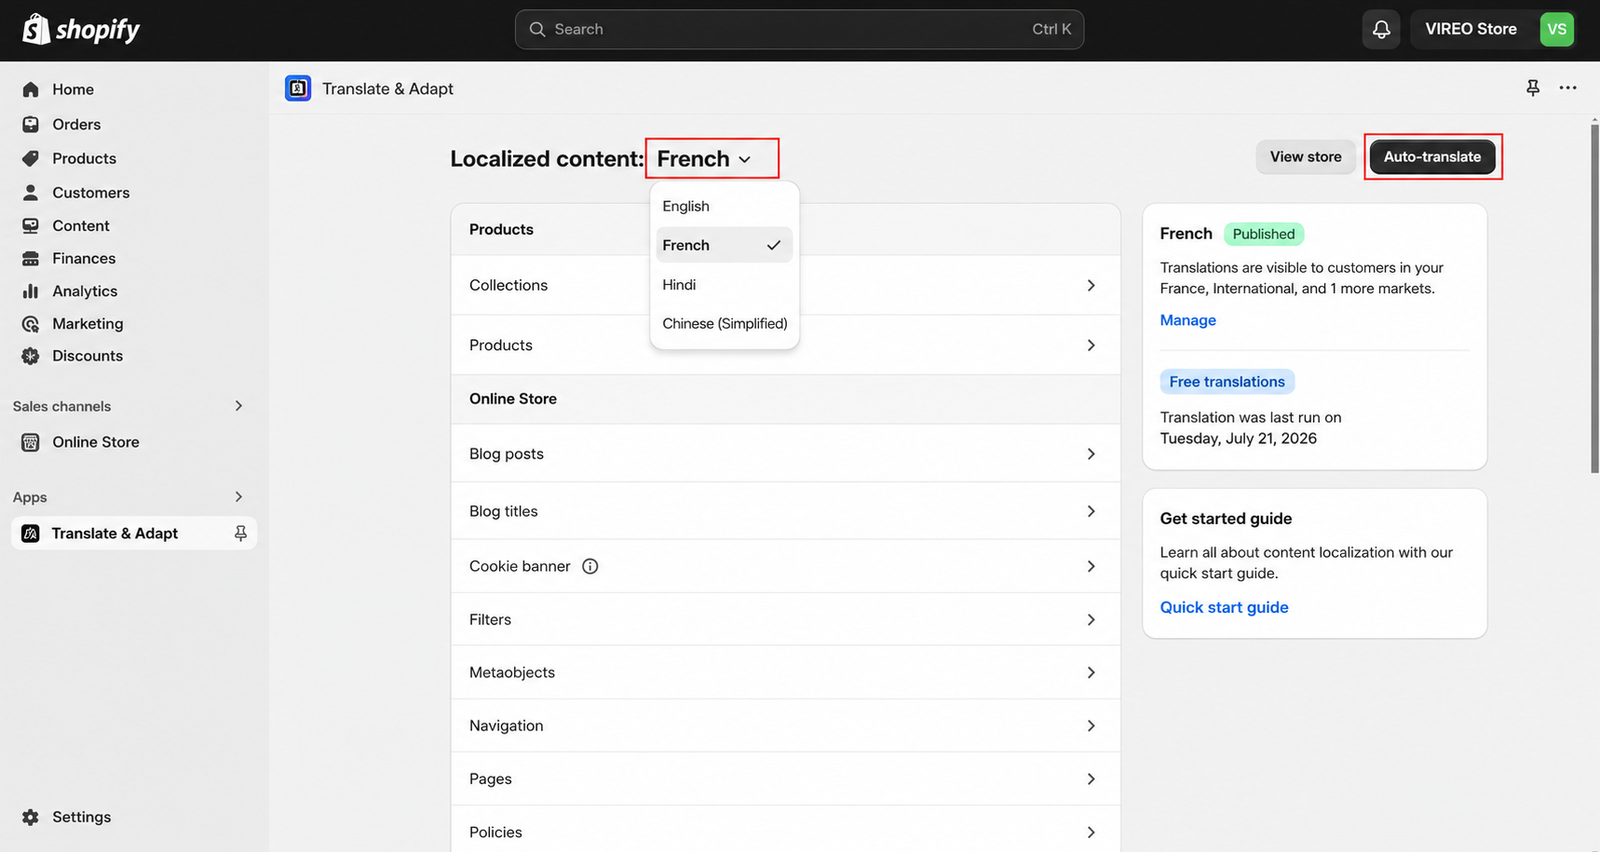Unpin Translate & Adapt in the sidebar
The height and width of the screenshot is (852, 1600).
pos(240,533)
